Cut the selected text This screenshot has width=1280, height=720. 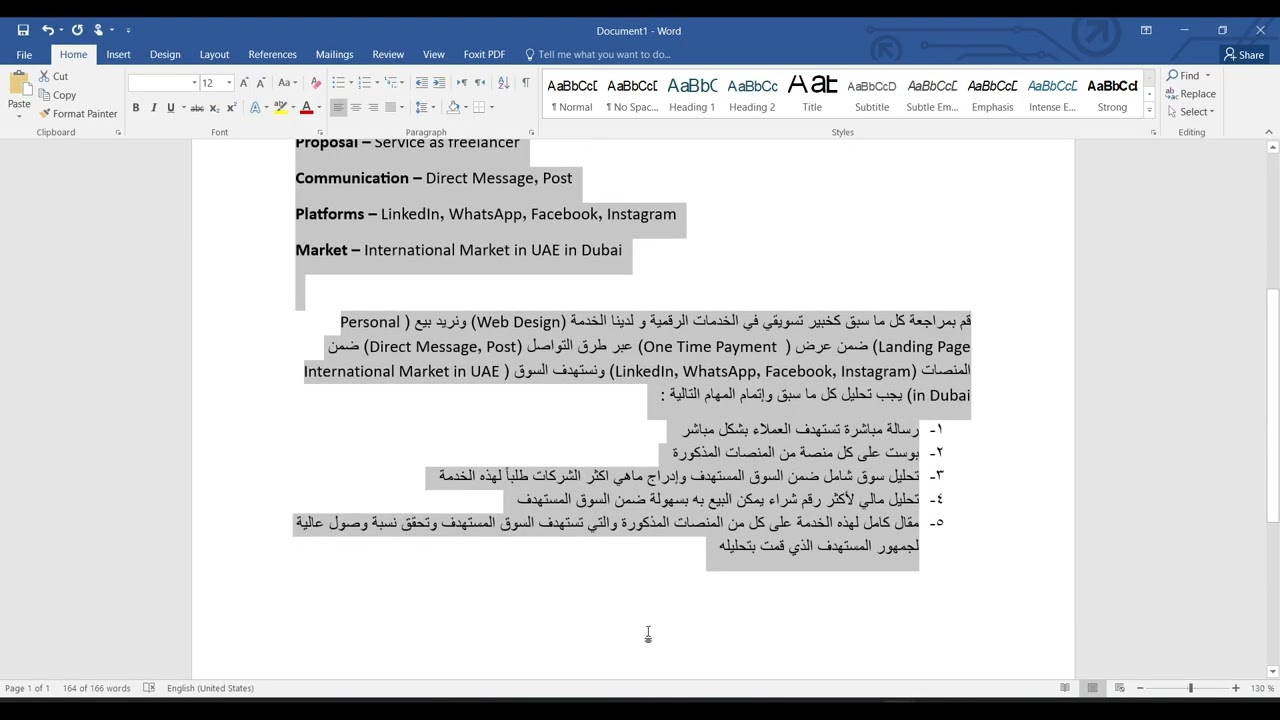coord(53,76)
